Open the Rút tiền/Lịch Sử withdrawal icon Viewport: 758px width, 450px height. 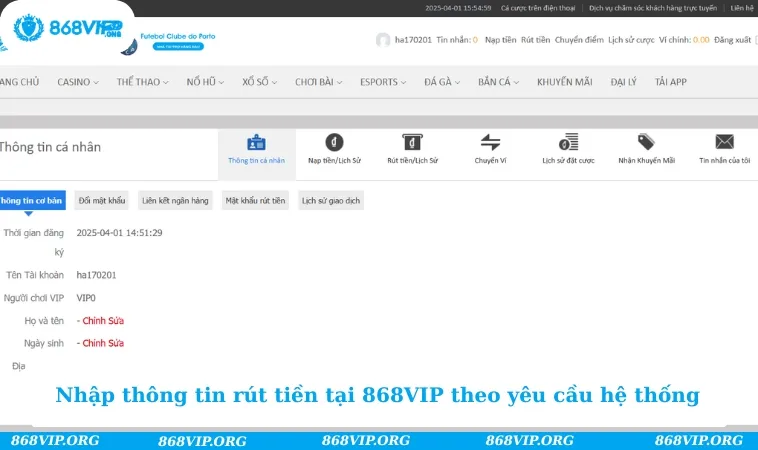pos(412,142)
